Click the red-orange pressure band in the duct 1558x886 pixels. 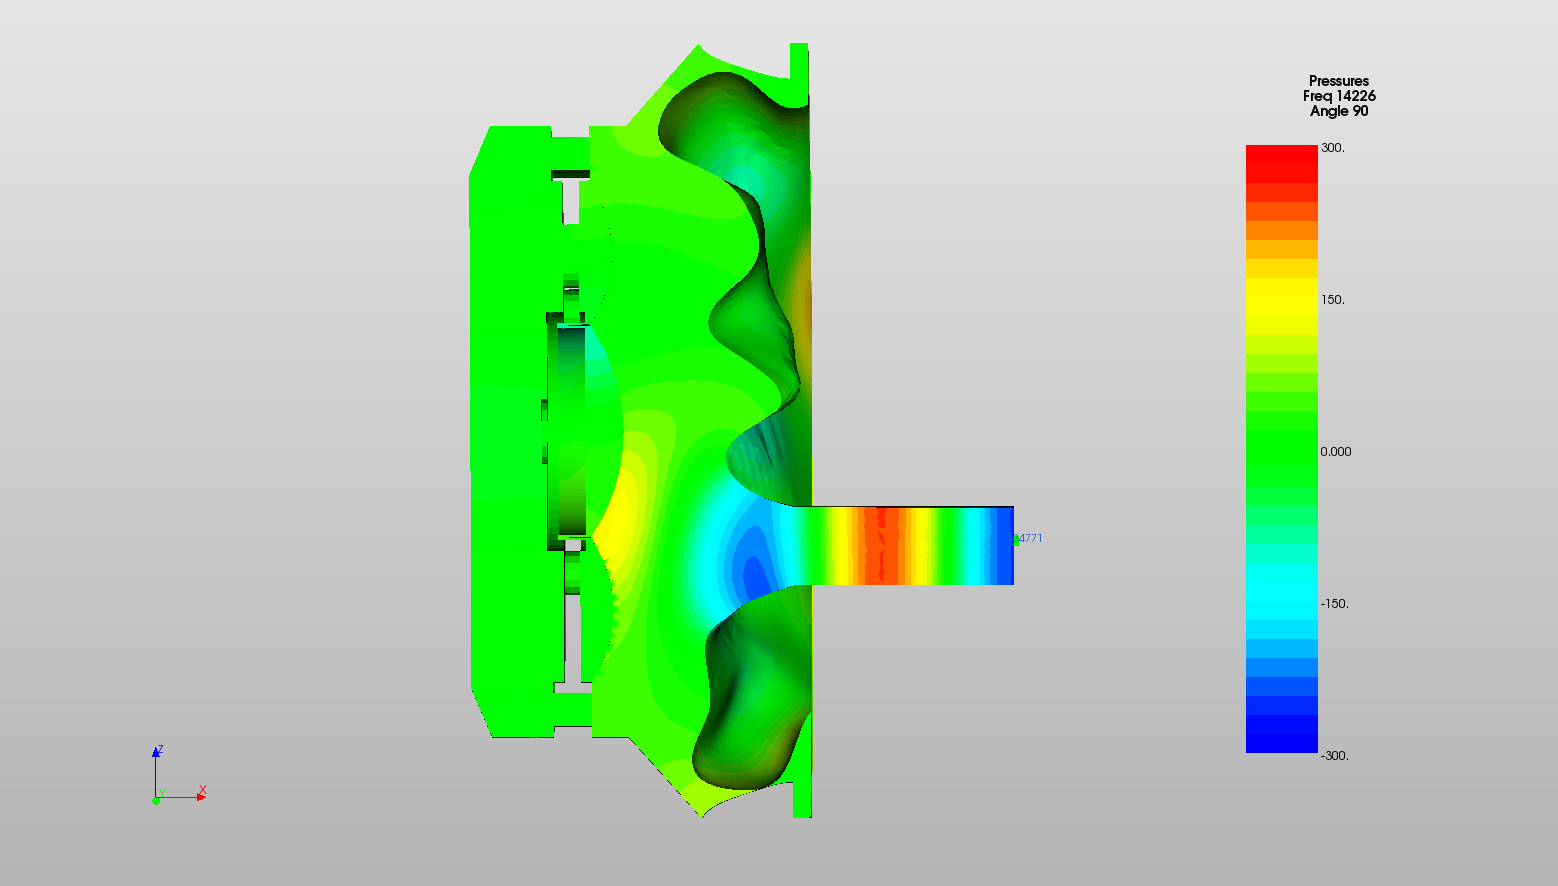click(x=880, y=545)
